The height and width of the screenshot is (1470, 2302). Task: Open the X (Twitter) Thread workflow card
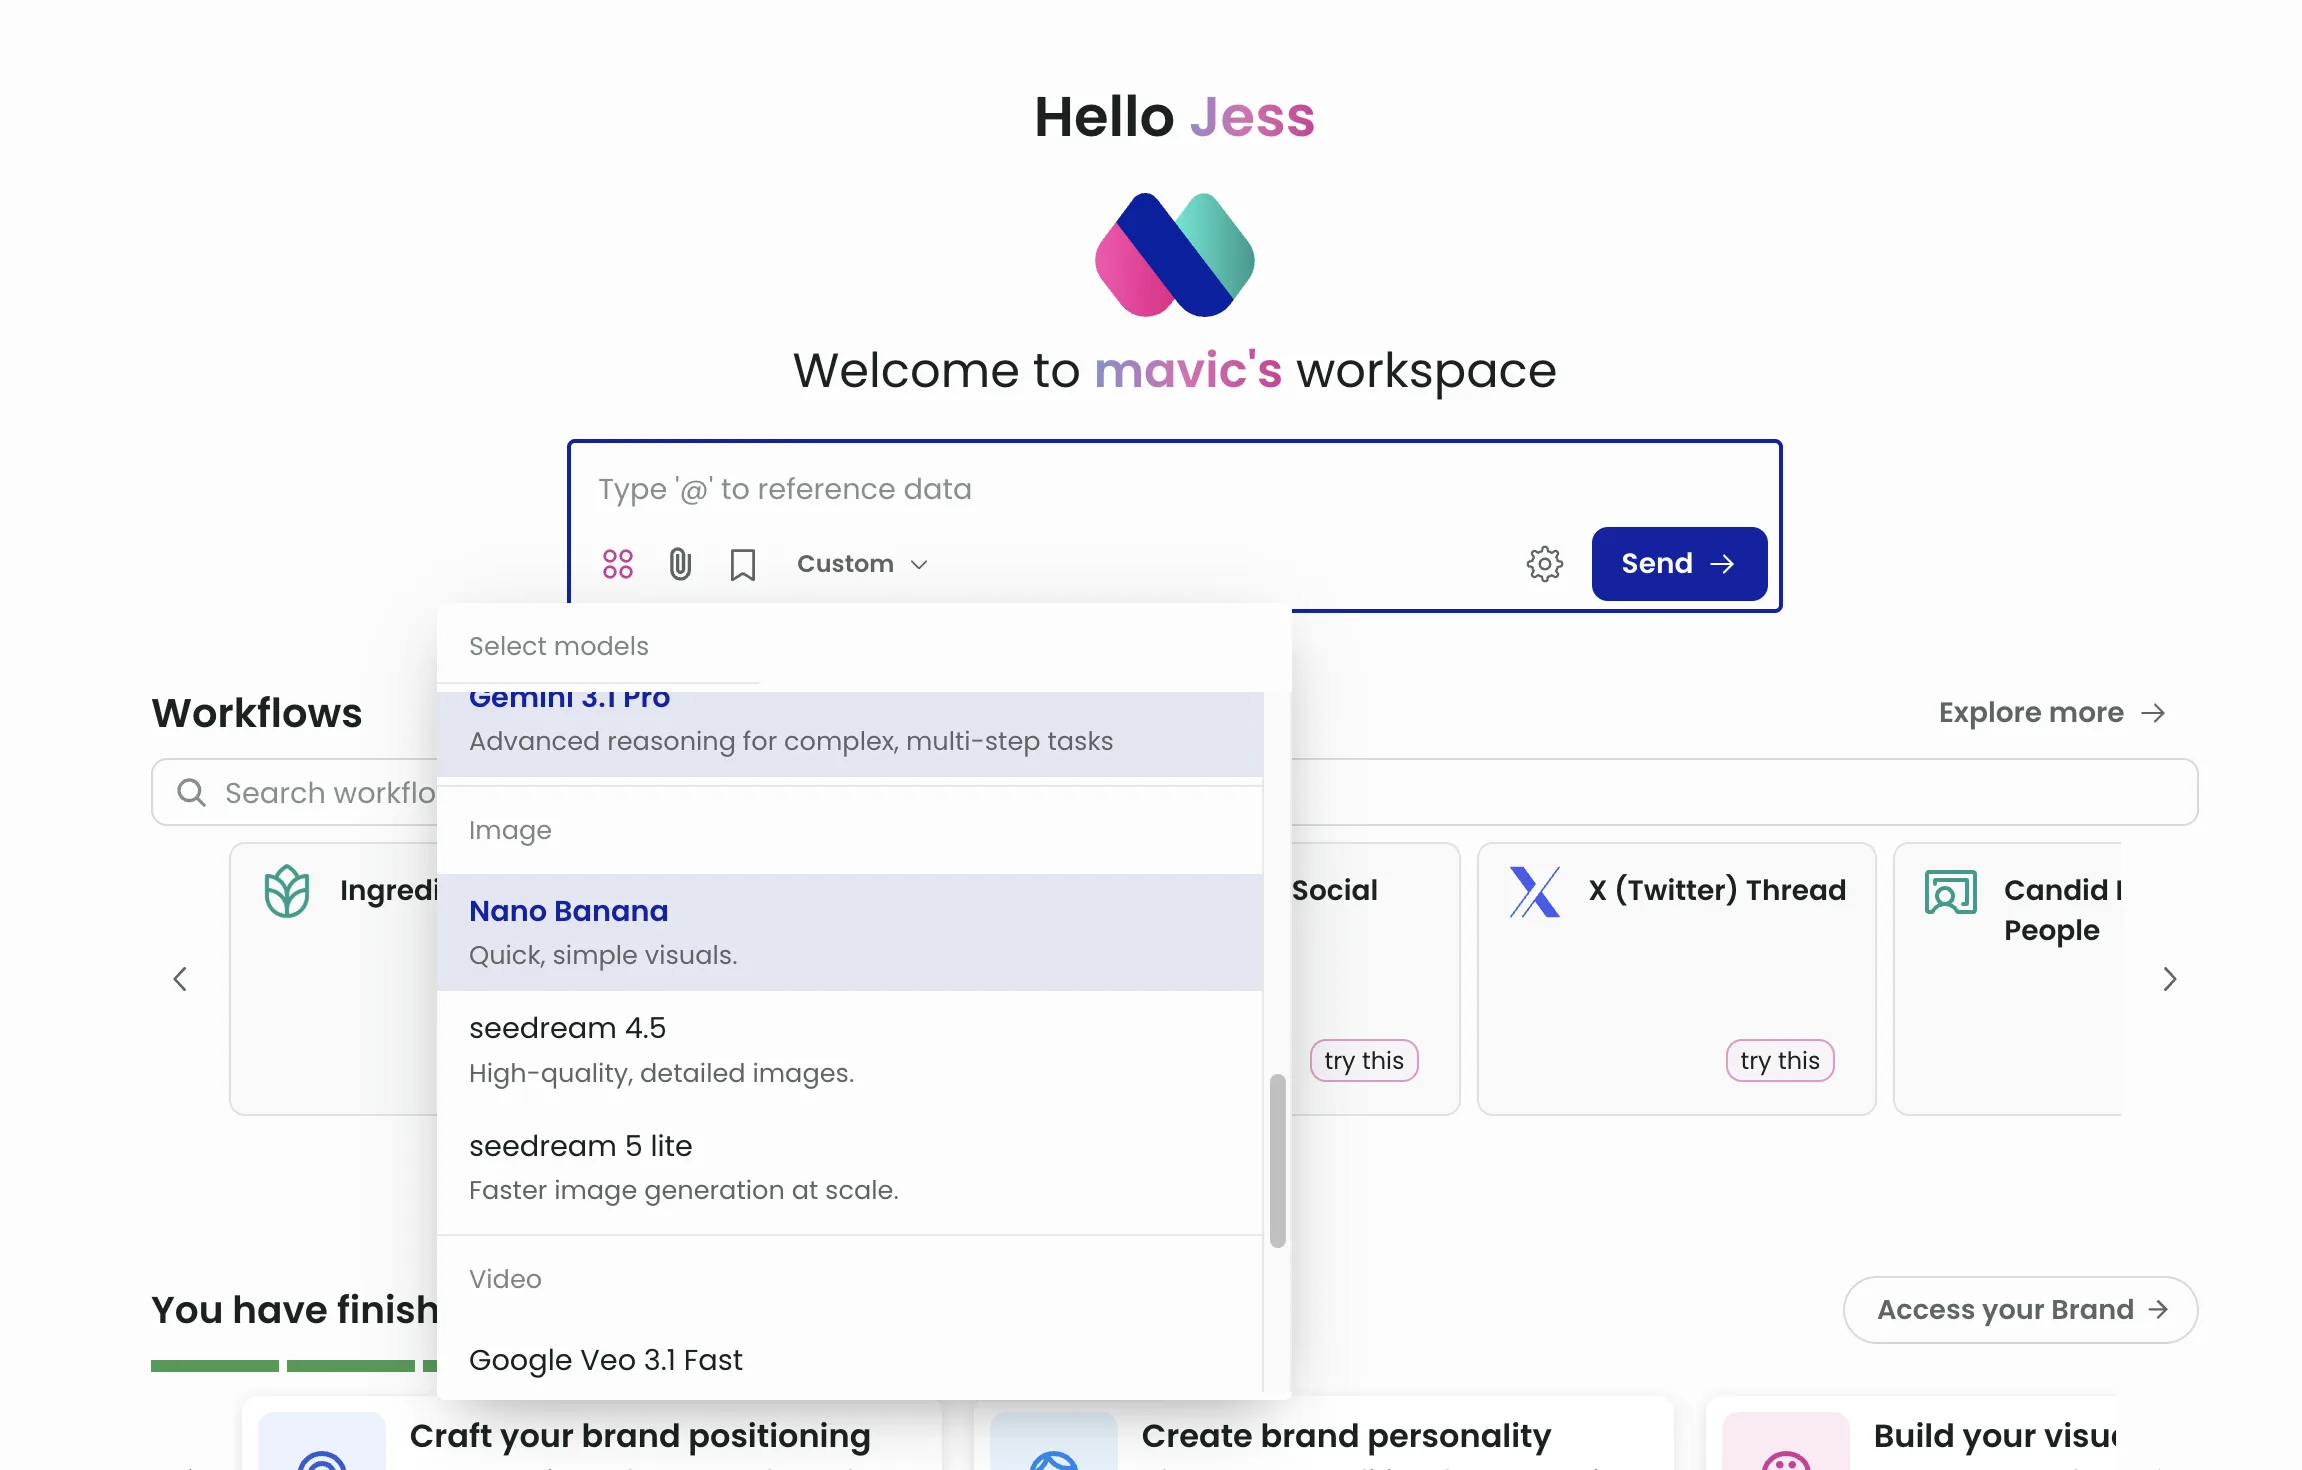1677,979
